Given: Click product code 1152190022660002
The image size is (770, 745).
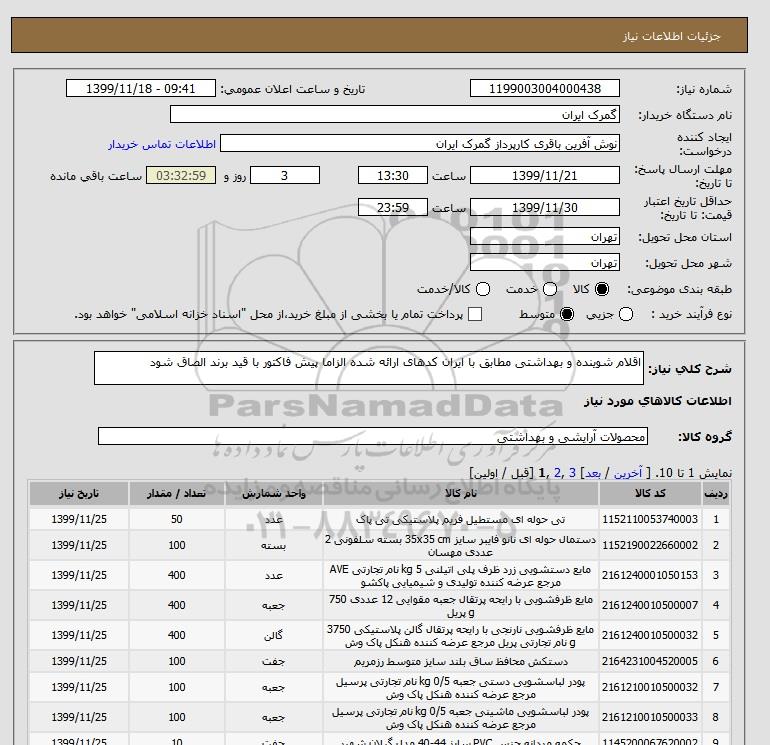Looking at the screenshot, I should (650, 545).
